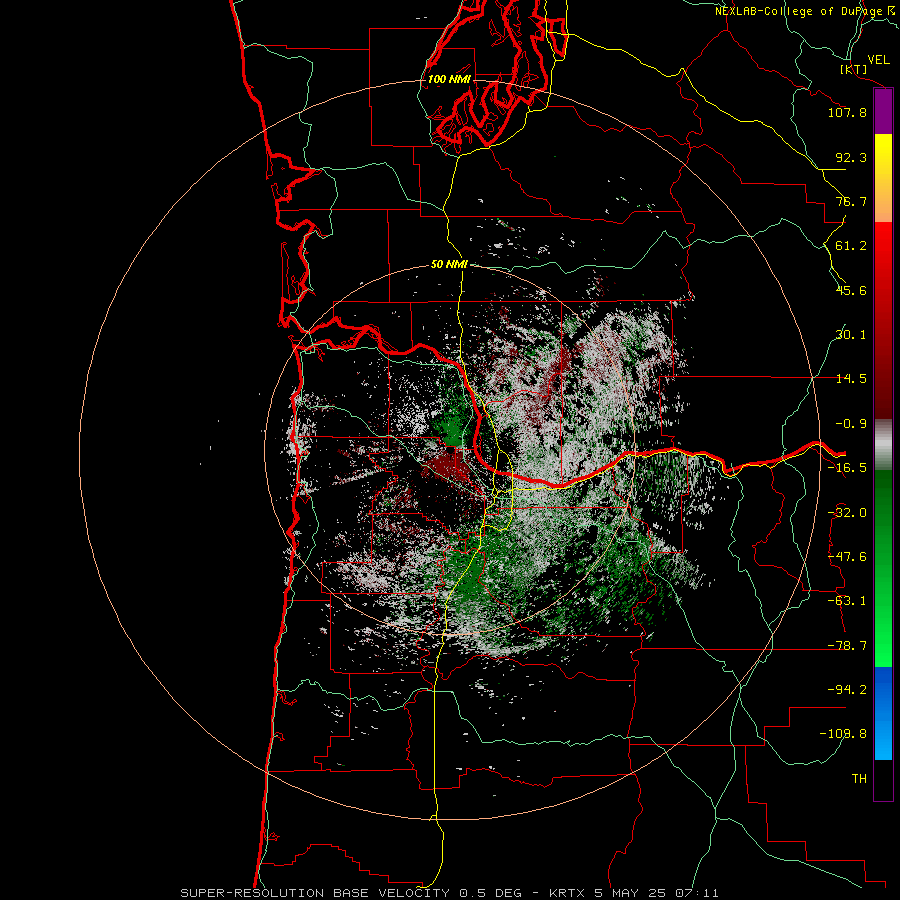The height and width of the screenshot is (900, 900).
Task: Click the 92.3 velocity scale value
Action: [851, 157]
